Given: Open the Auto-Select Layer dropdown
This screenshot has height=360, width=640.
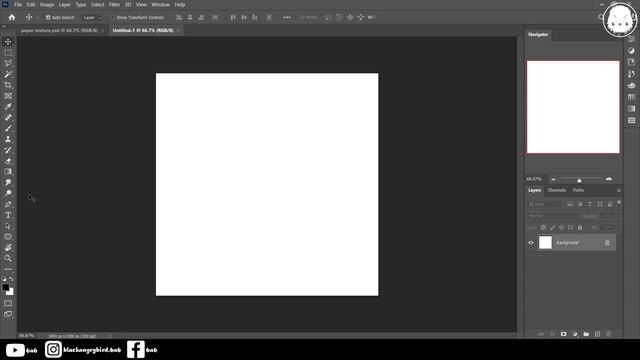Looking at the screenshot, I should pyautogui.click(x=92, y=18).
